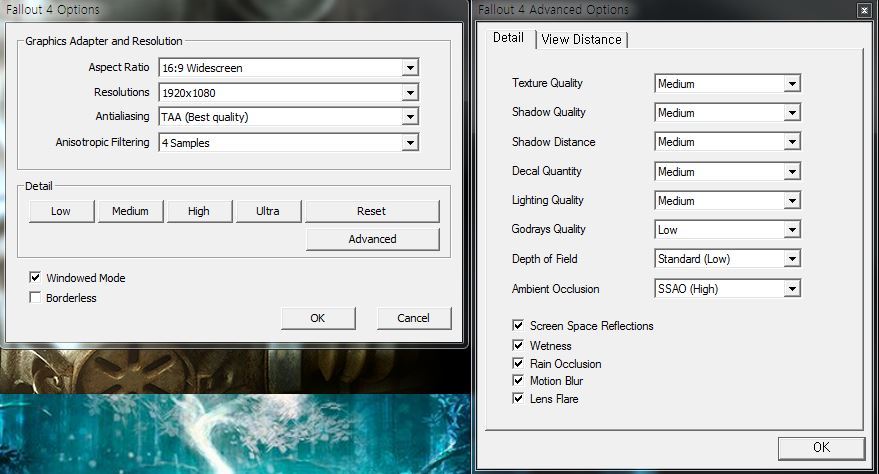
Task: Disable the Motion Blur checkbox
Action: point(518,380)
